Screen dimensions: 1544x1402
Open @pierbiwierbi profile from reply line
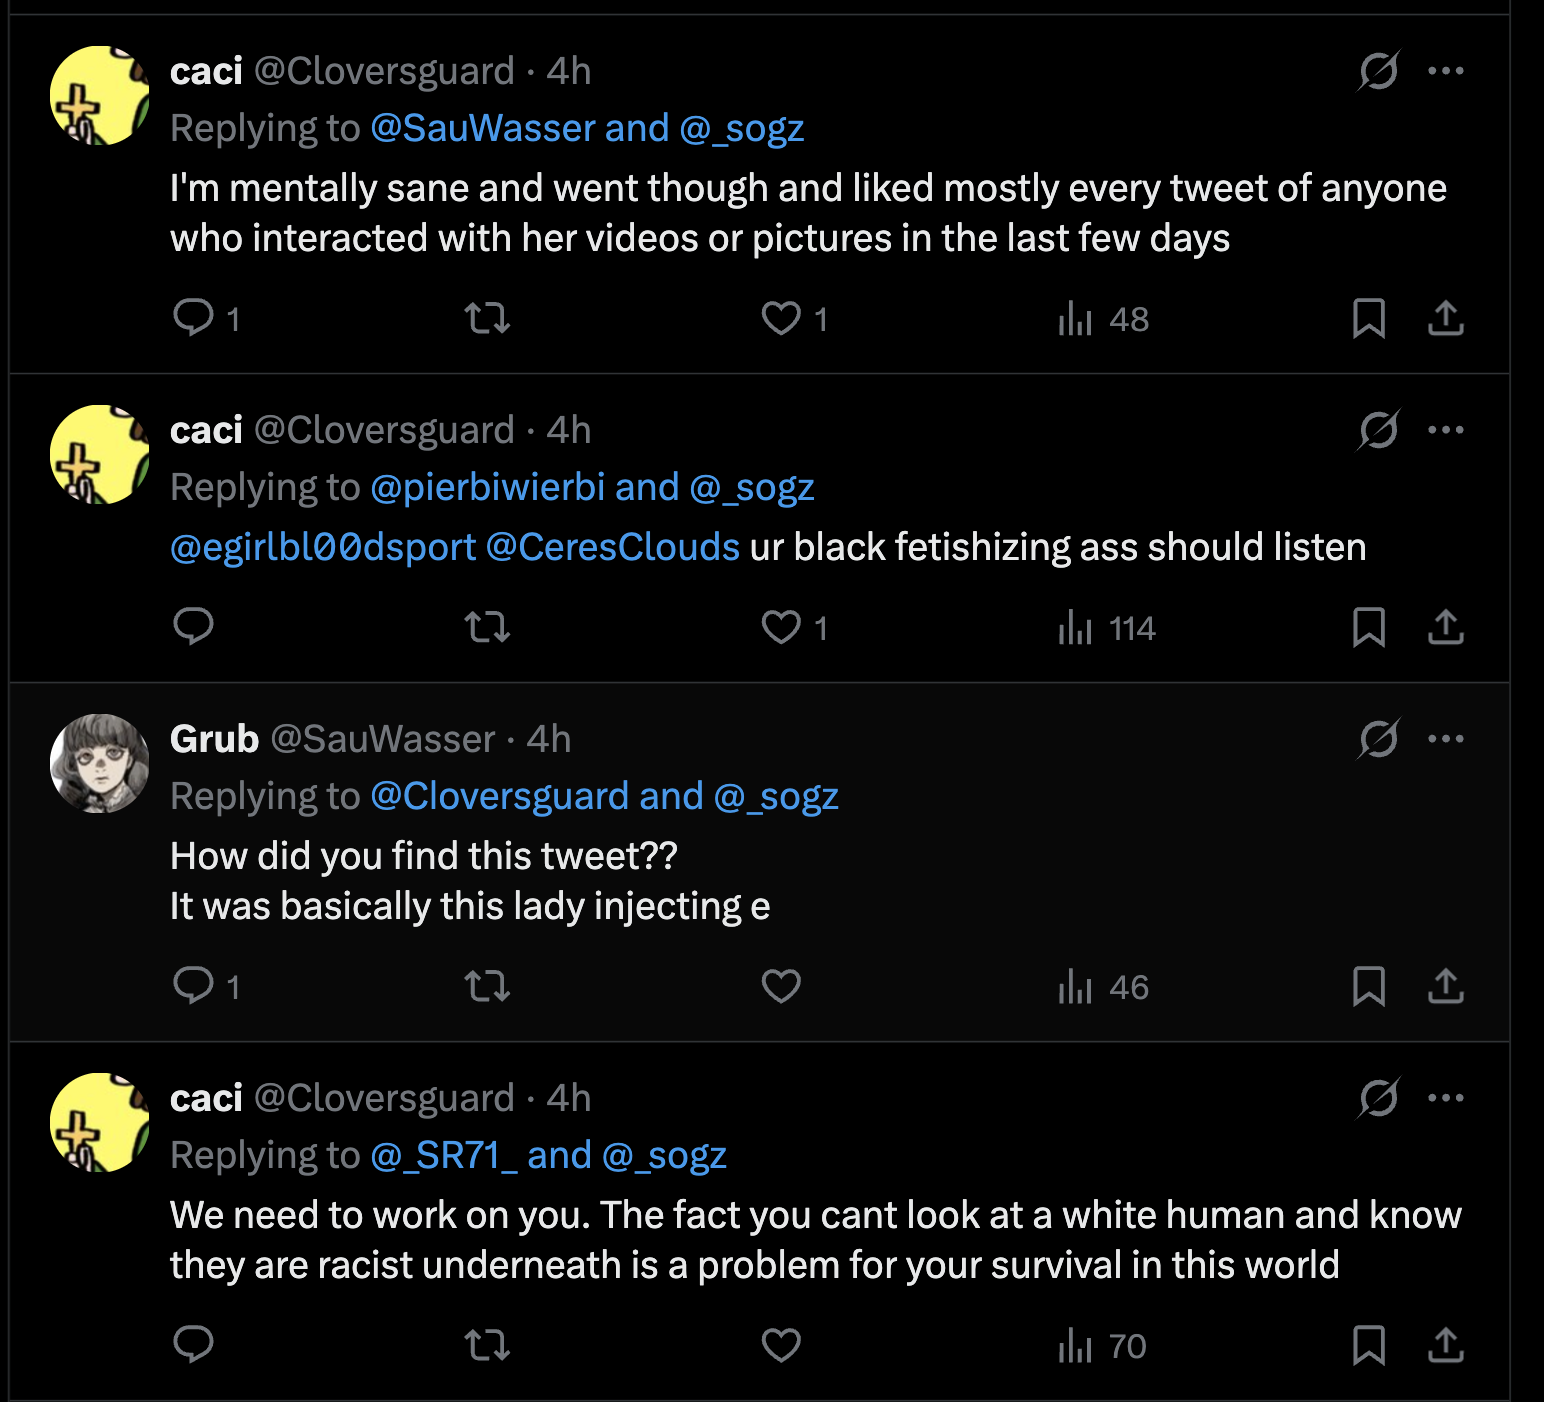[x=488, y=488]
